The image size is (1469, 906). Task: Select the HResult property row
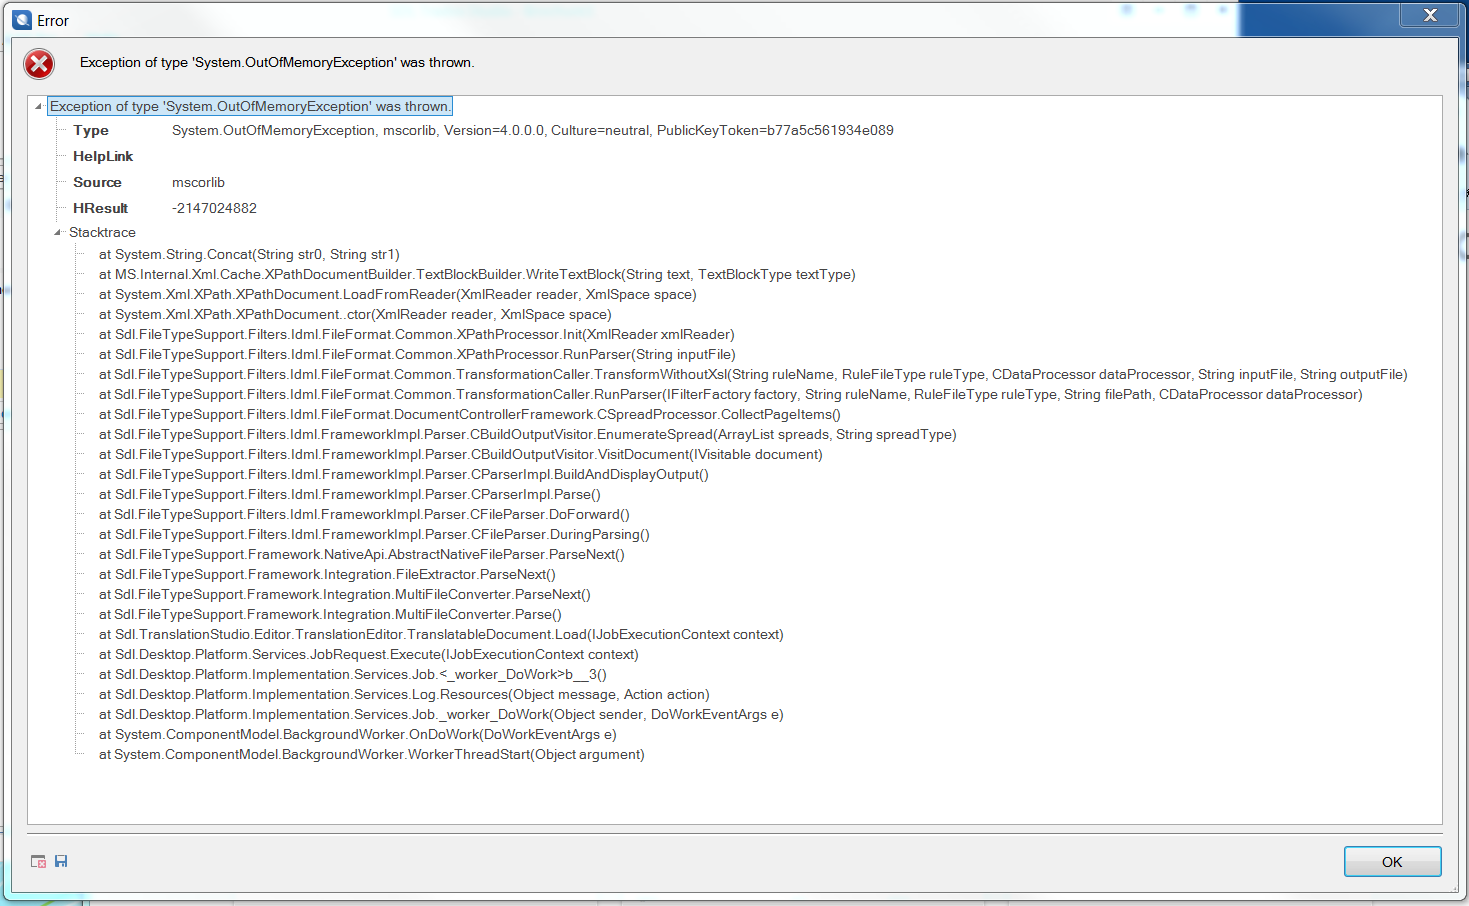[165, 208]
